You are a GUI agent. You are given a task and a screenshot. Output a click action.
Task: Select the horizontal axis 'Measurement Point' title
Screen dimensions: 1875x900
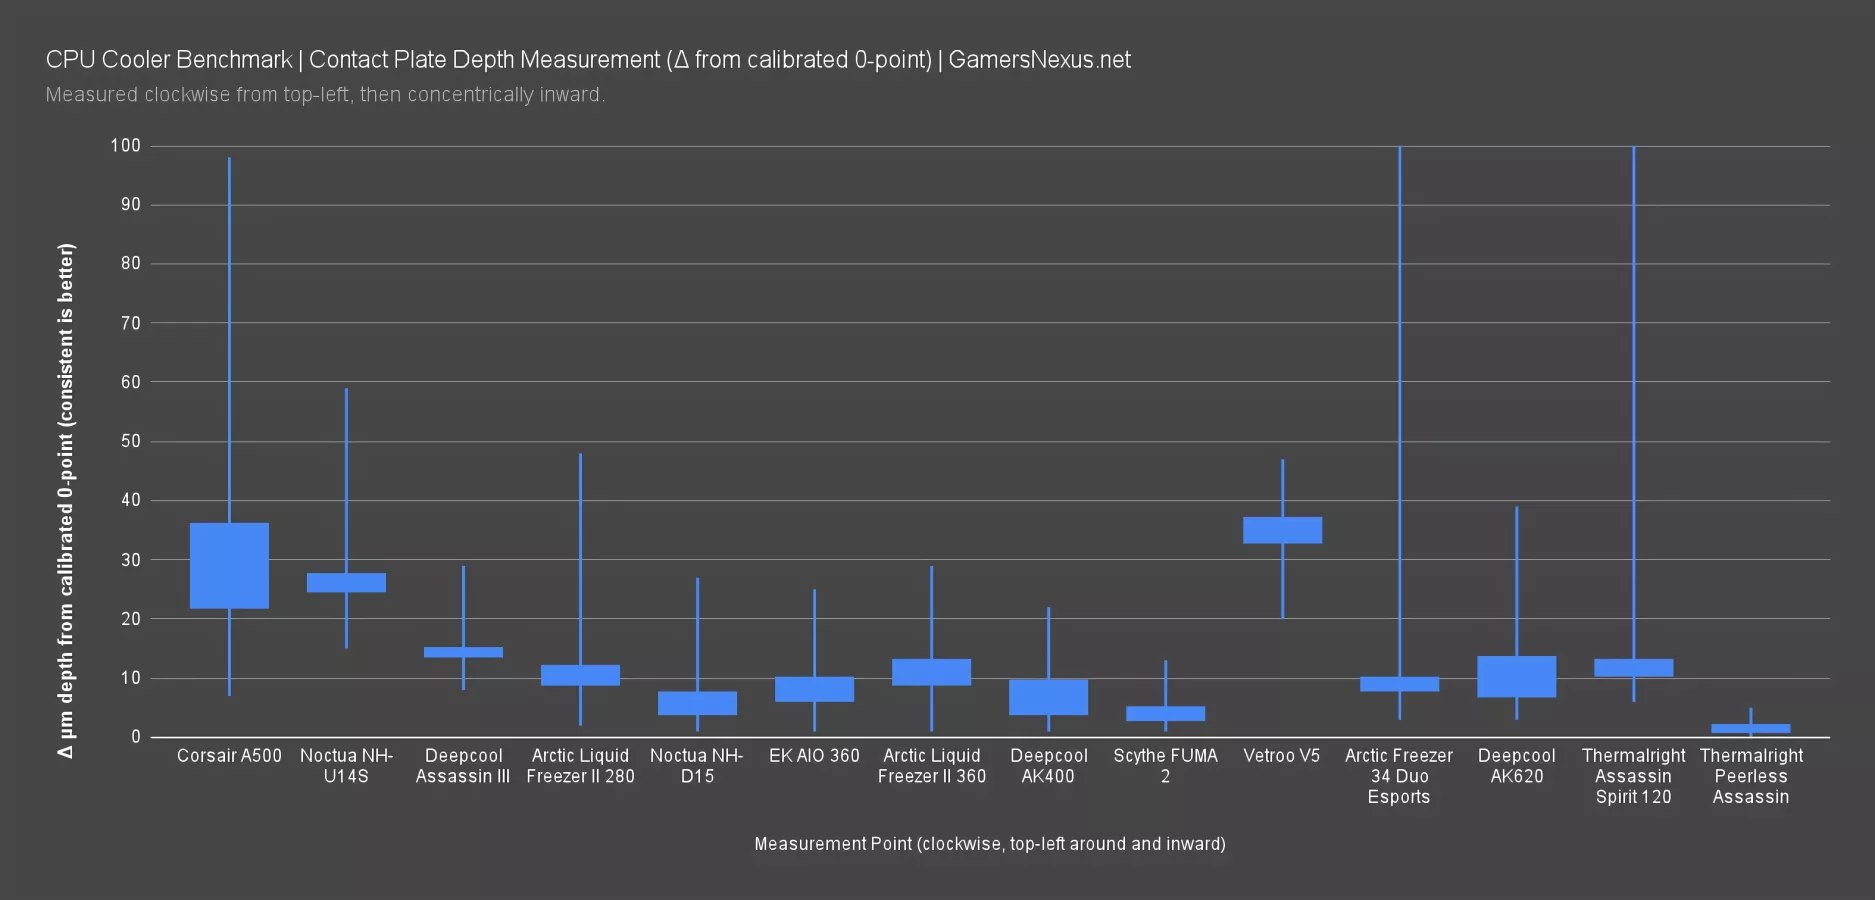click(x=989, y=844)
